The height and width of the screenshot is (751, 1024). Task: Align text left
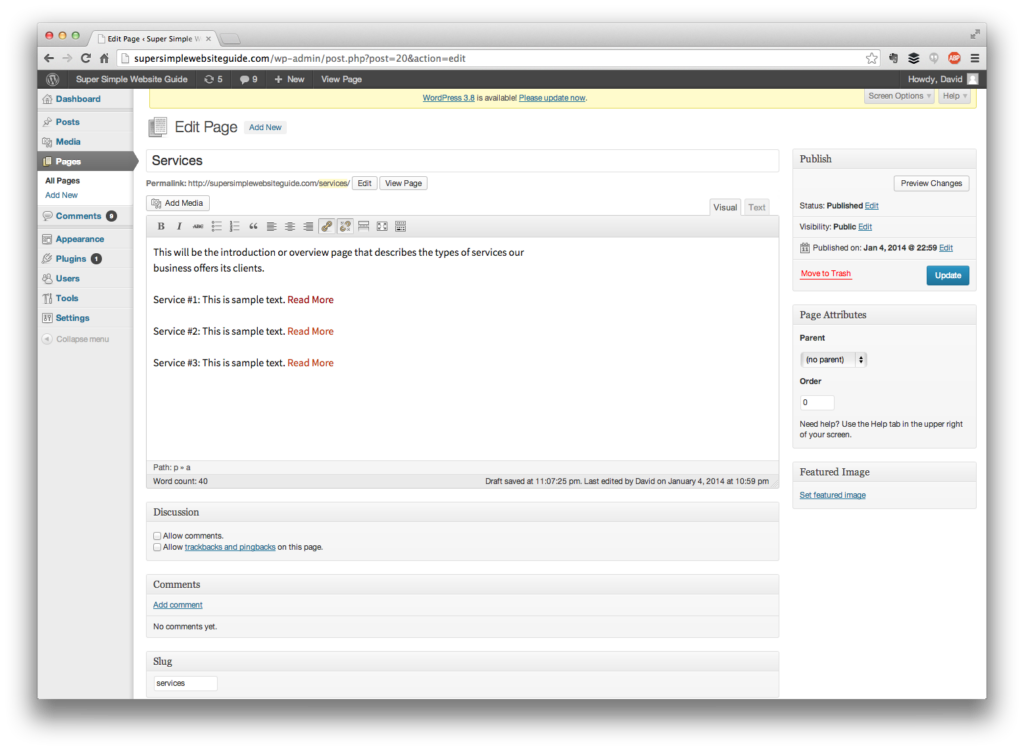pos(271,226)
